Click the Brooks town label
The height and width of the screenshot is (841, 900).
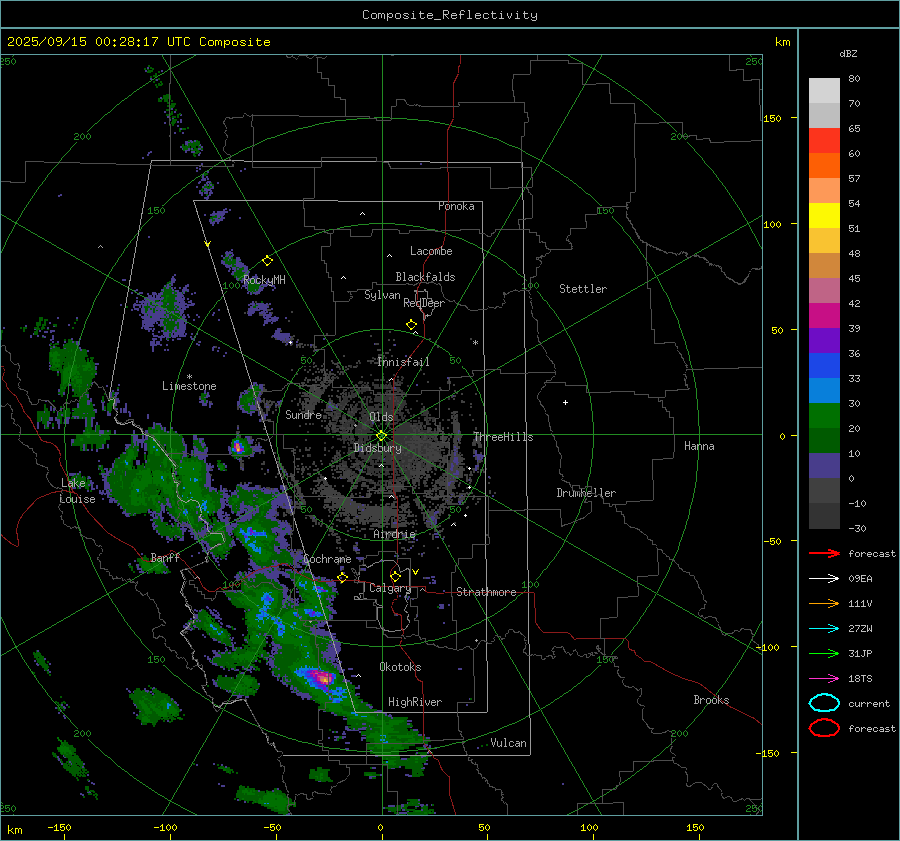[x=711, y=700]
